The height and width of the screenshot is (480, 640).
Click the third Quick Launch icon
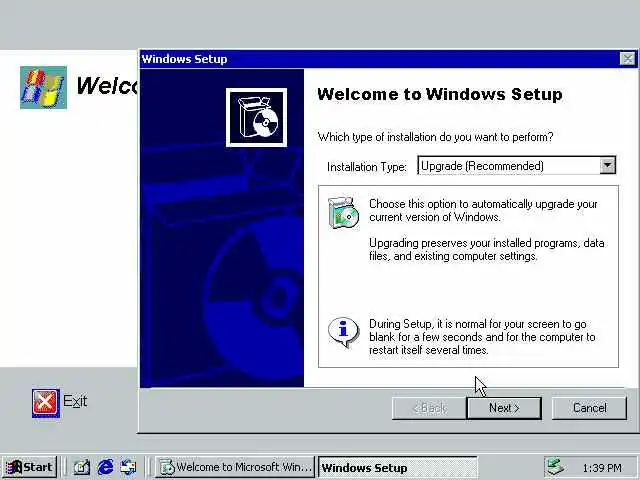pyautogui.click(x=128, y=467)
